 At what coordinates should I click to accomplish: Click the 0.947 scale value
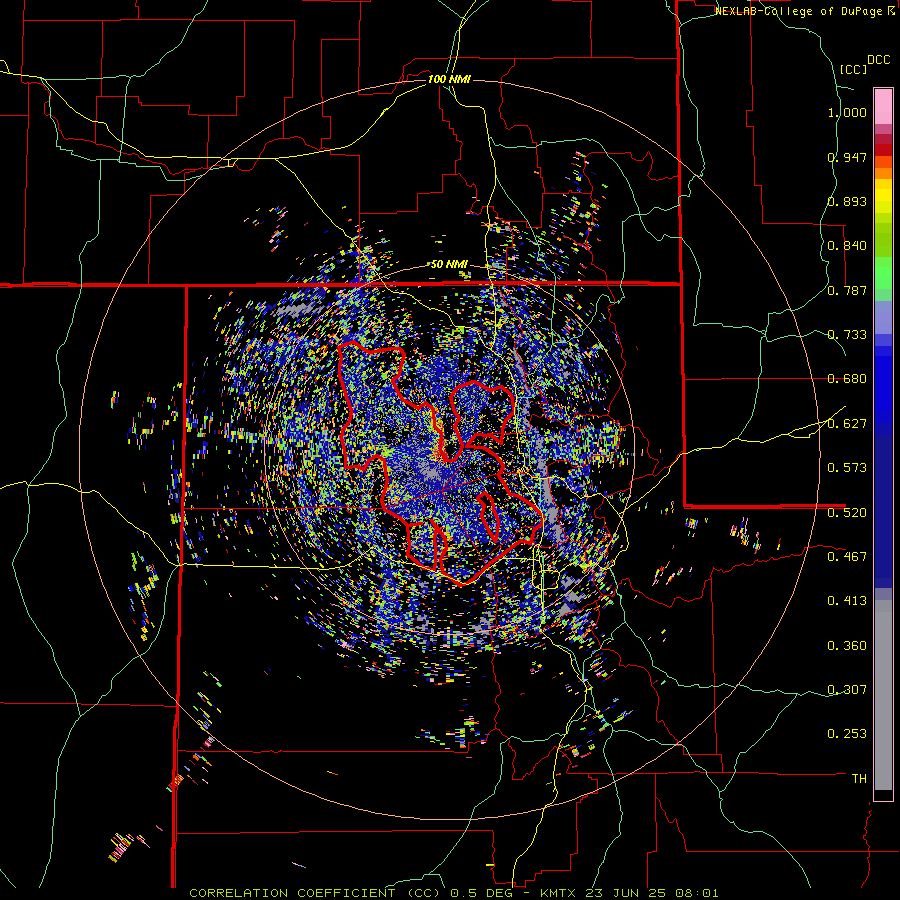[847, 157]
